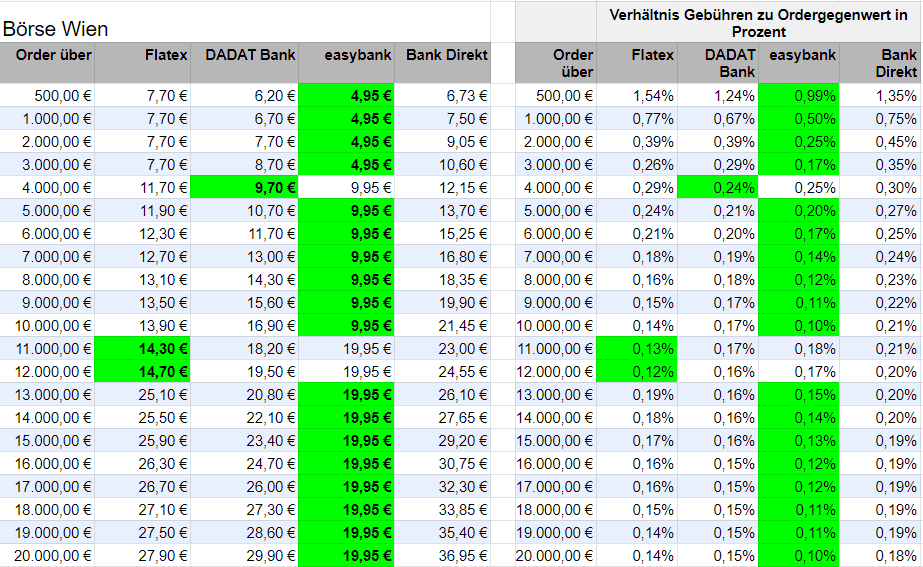Screen dimensions: 923x567
Task: Click the 26,30 € Flatex cell
Action: (x=142, y=463)
